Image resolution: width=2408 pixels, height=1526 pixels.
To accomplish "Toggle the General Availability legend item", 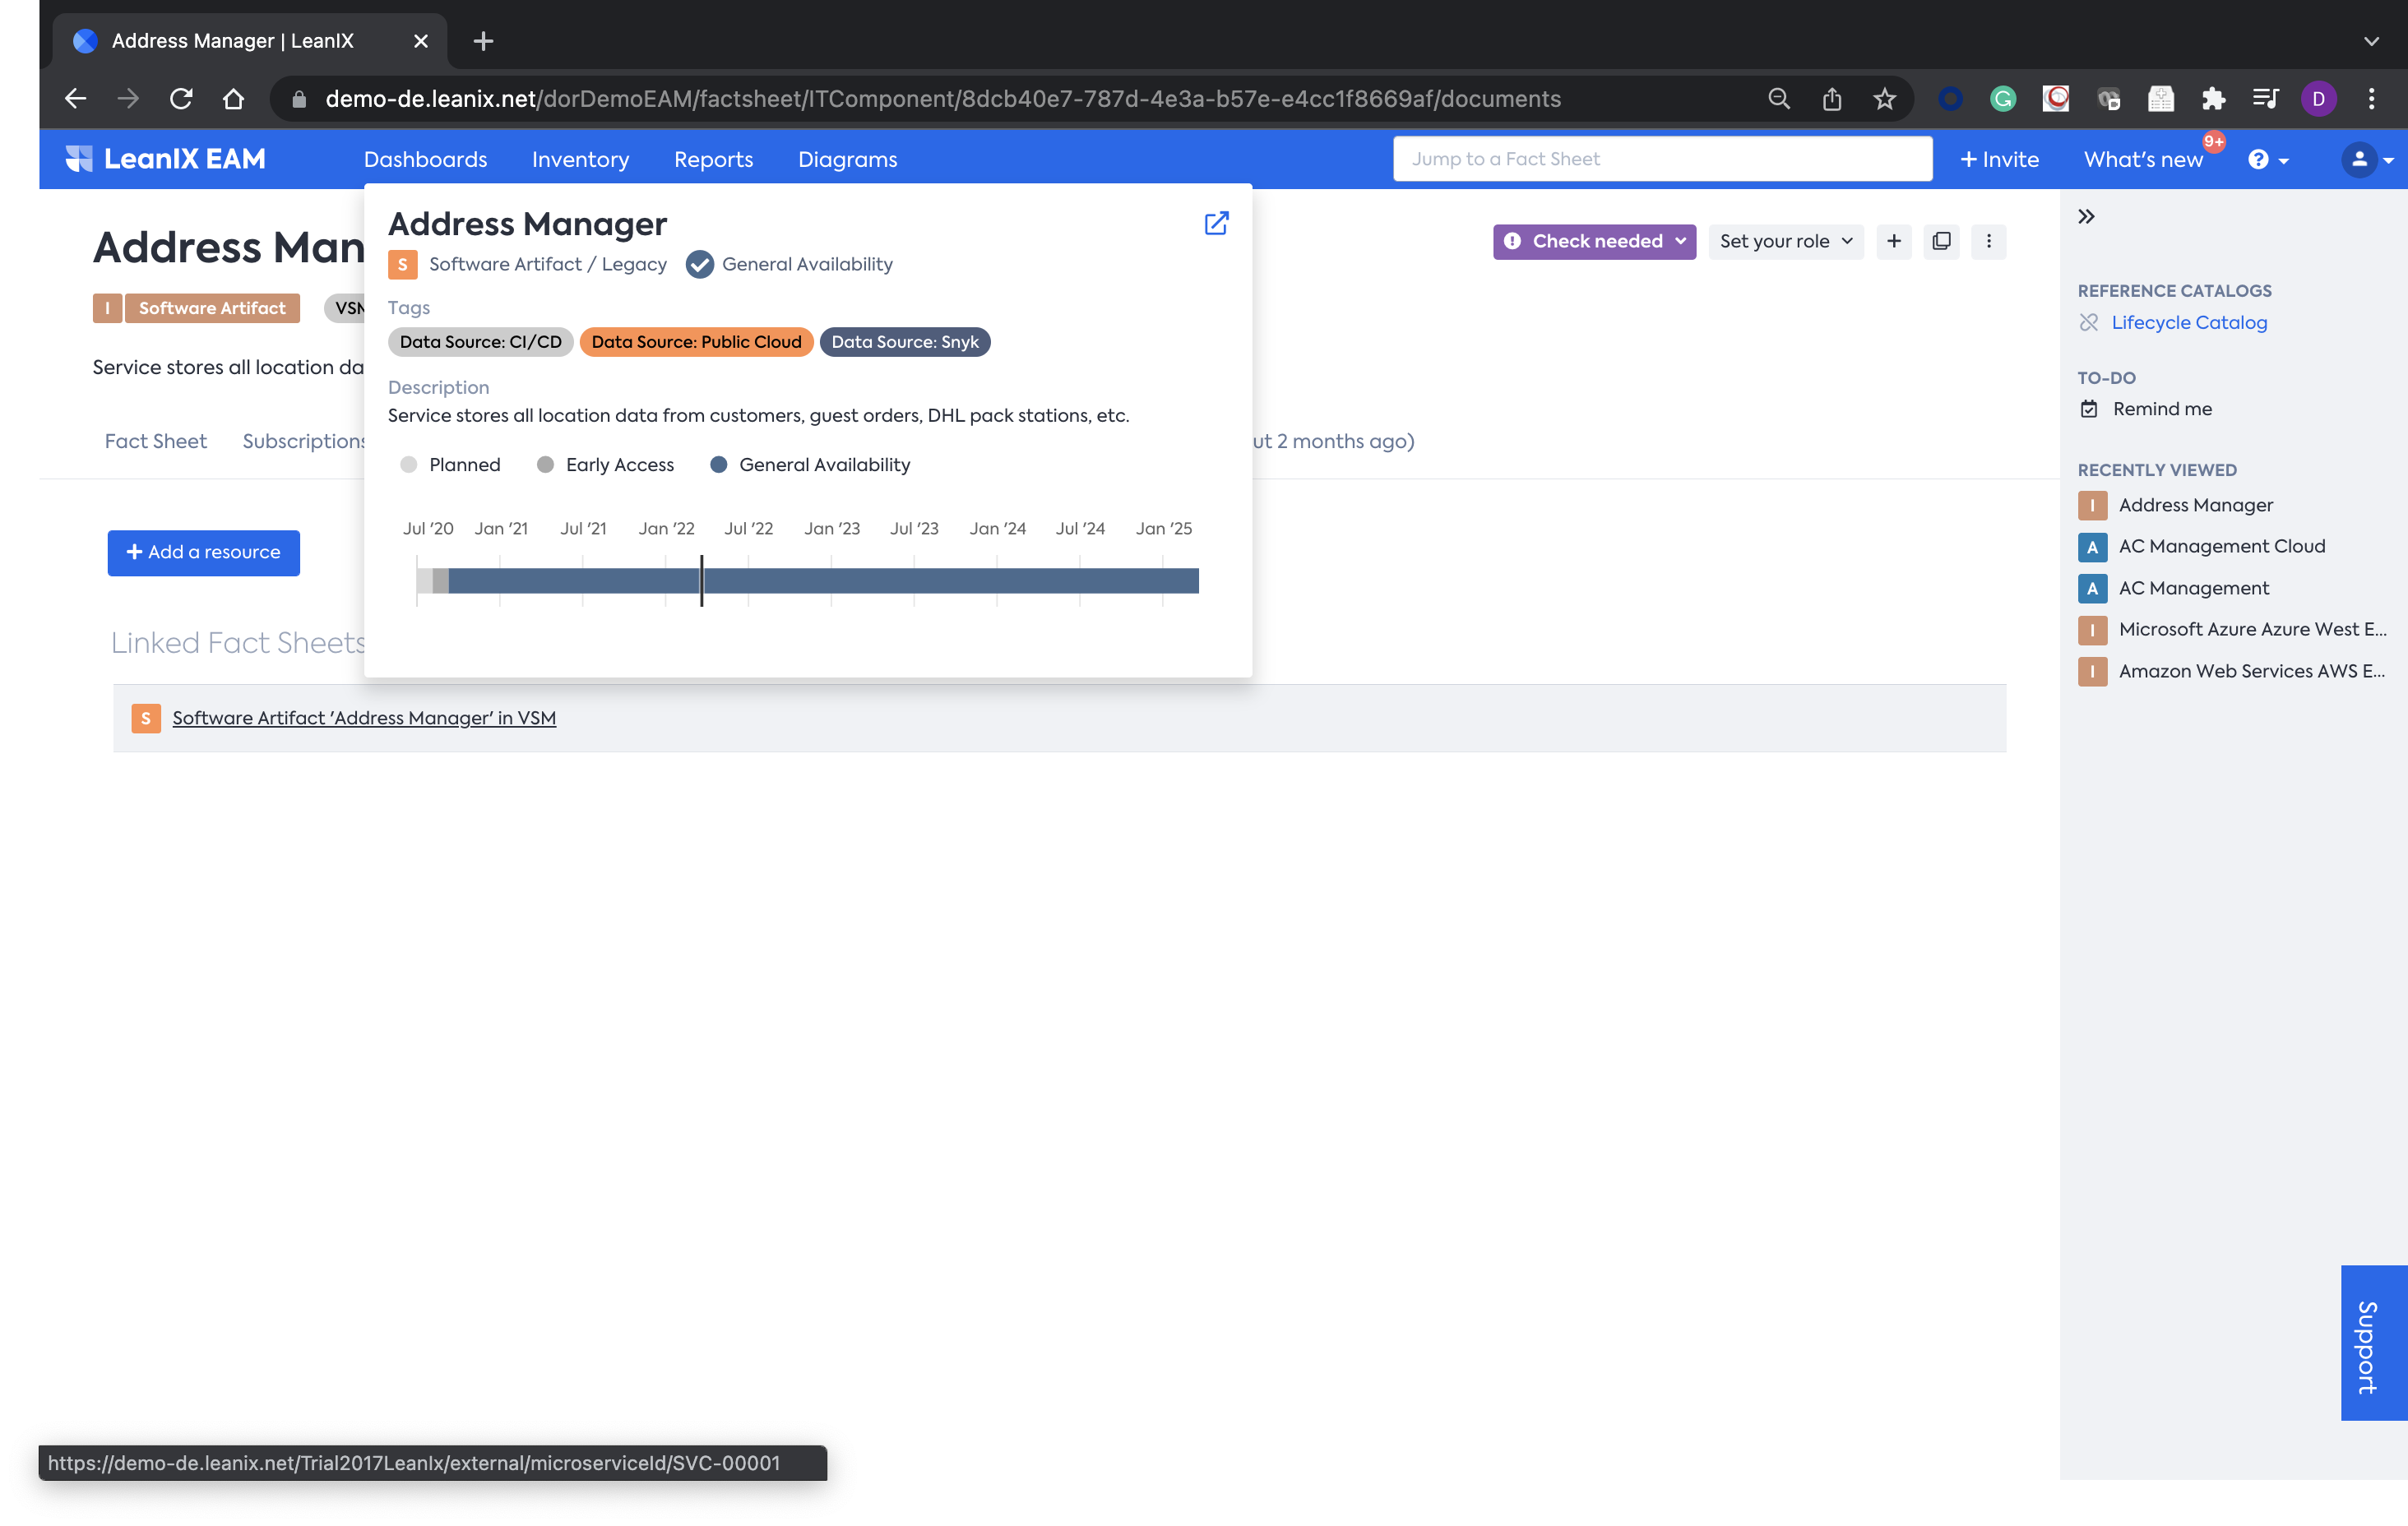I will (x=810, y=465).
